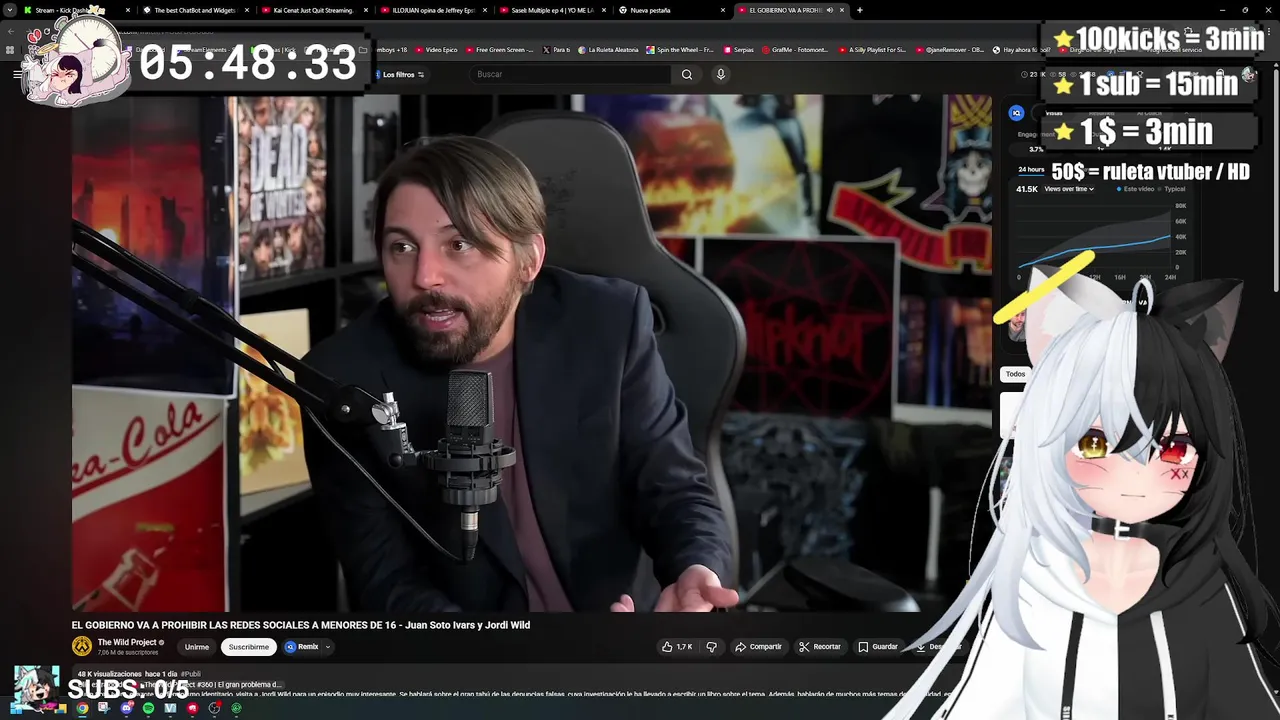Open Discord from the Windows taskbar
The height and width of the screenshot is (720, 1280).
pyautogui.click(x=126, y=708)
